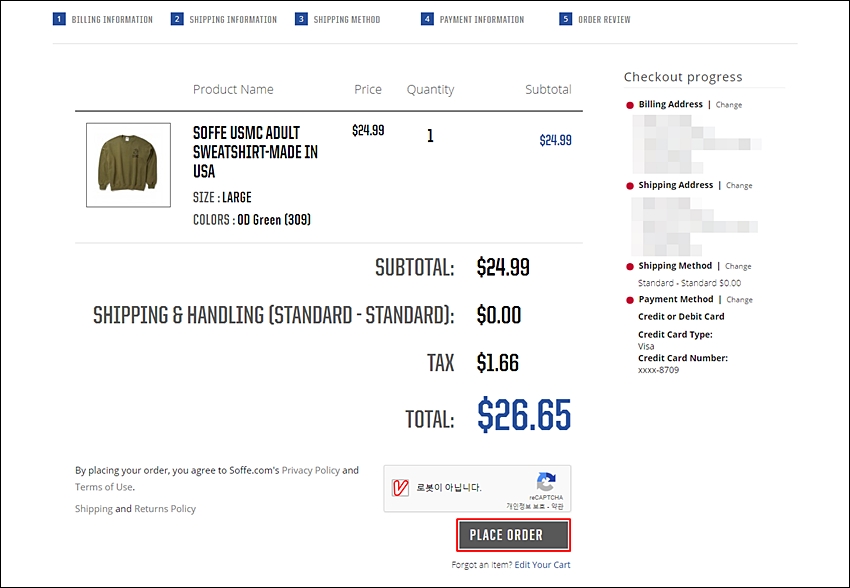Switch to the Shipping Method step tab

pyautogui.click(x=346, y=20)
